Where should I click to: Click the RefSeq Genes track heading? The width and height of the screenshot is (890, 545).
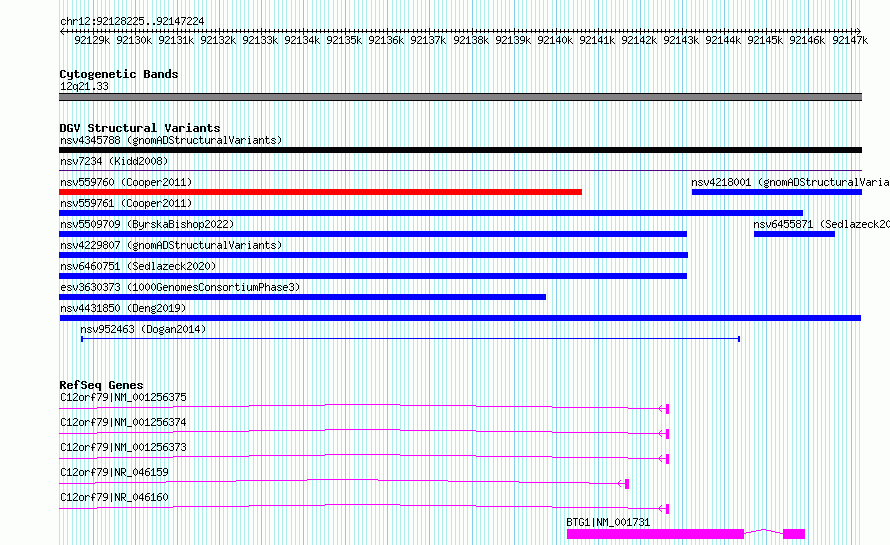point(101,385)
